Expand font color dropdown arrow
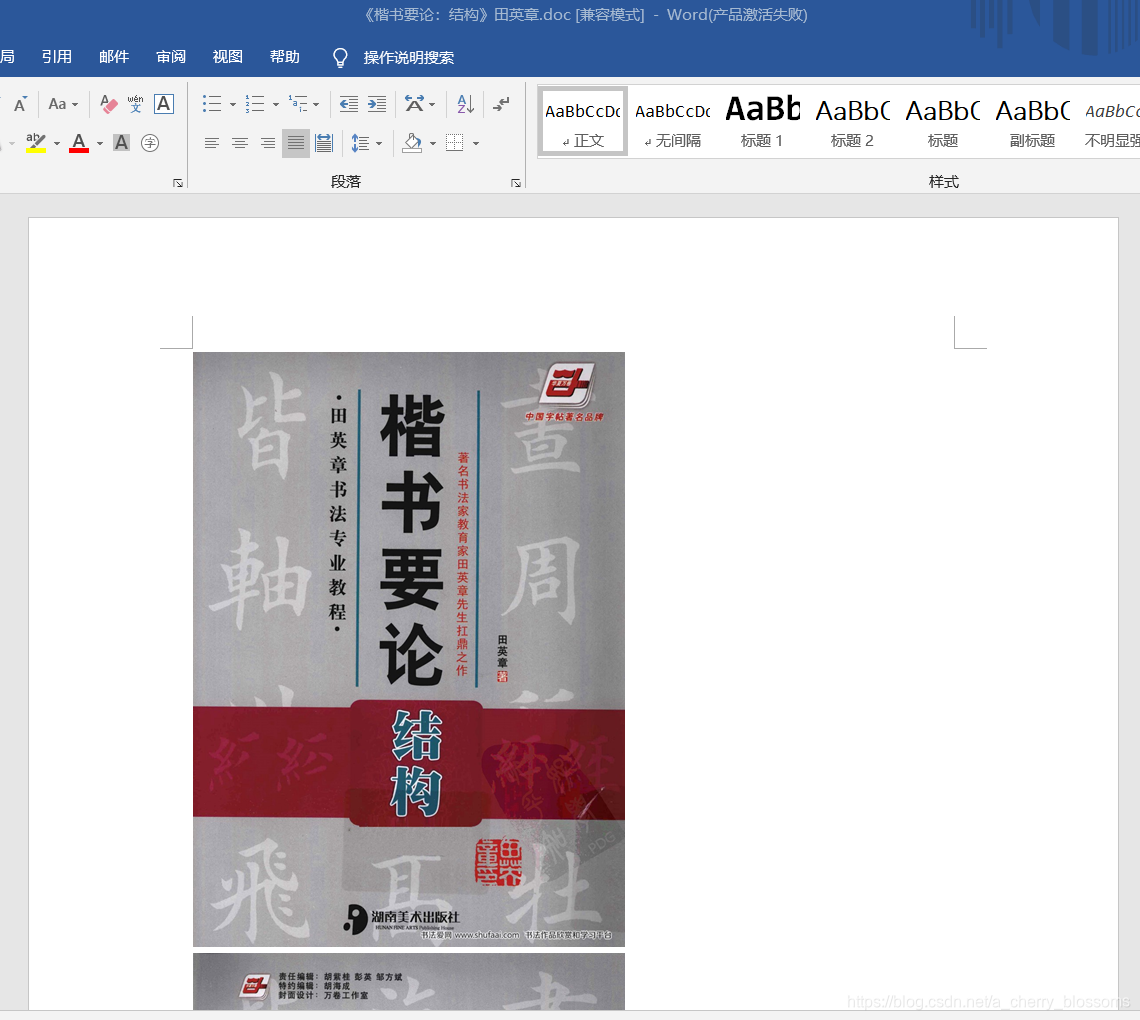The height and width of the screenshot is (1020, 1140). pos(100,143)
